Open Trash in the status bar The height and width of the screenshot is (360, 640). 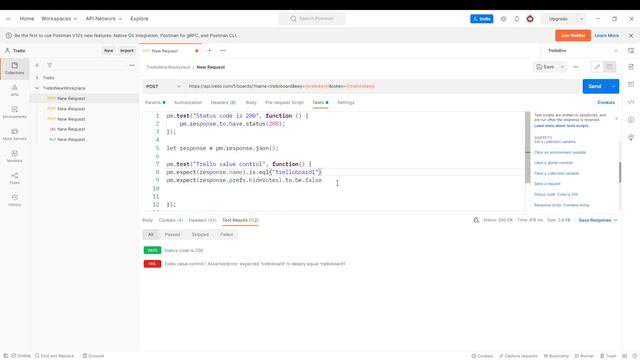pyautogui.click(x=608, y=356)
